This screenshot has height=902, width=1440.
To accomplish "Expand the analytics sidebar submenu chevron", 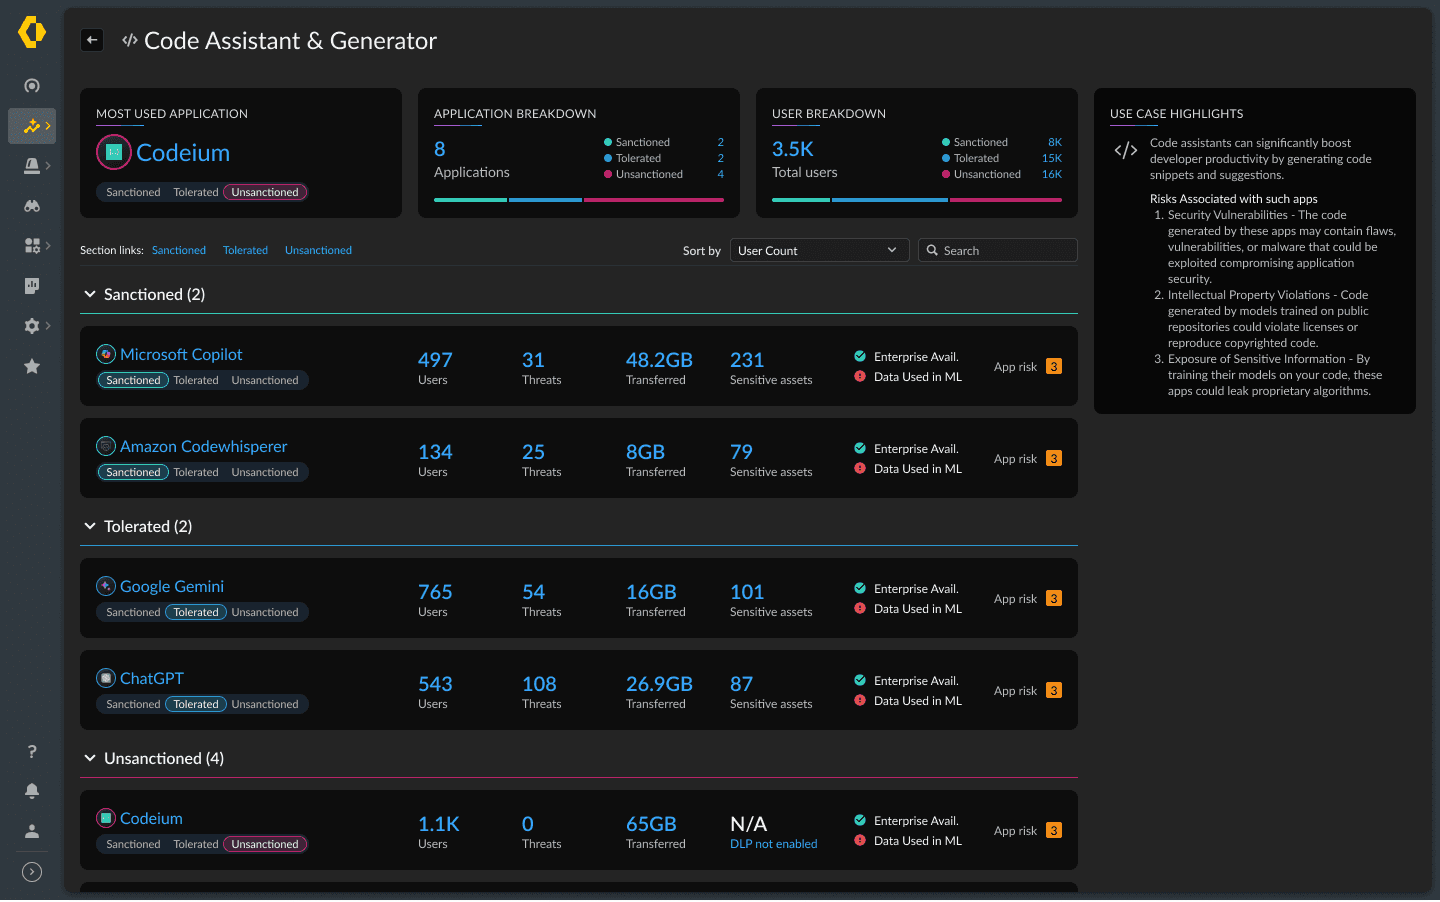I will tap(48, 126).
